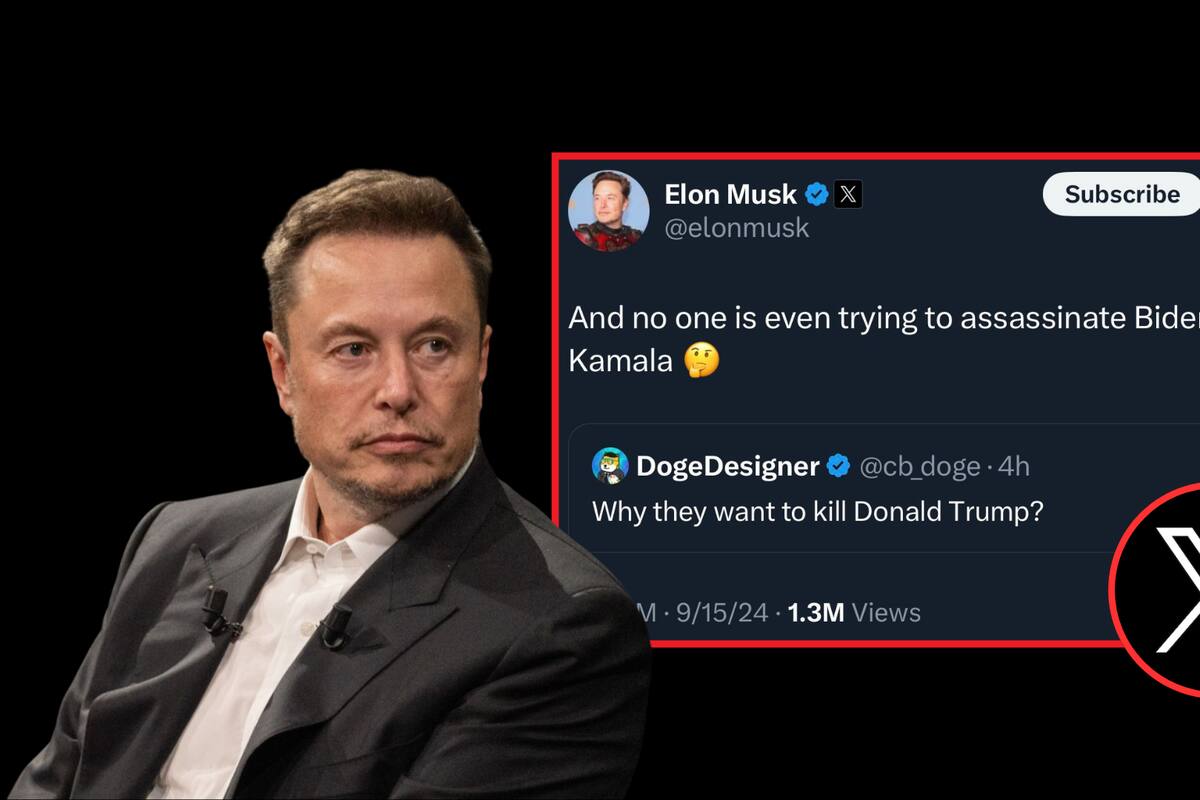Viewport: 1200px width, 800px height.
Task: Click the 9/15/24 date link
Action: [725, 612]
